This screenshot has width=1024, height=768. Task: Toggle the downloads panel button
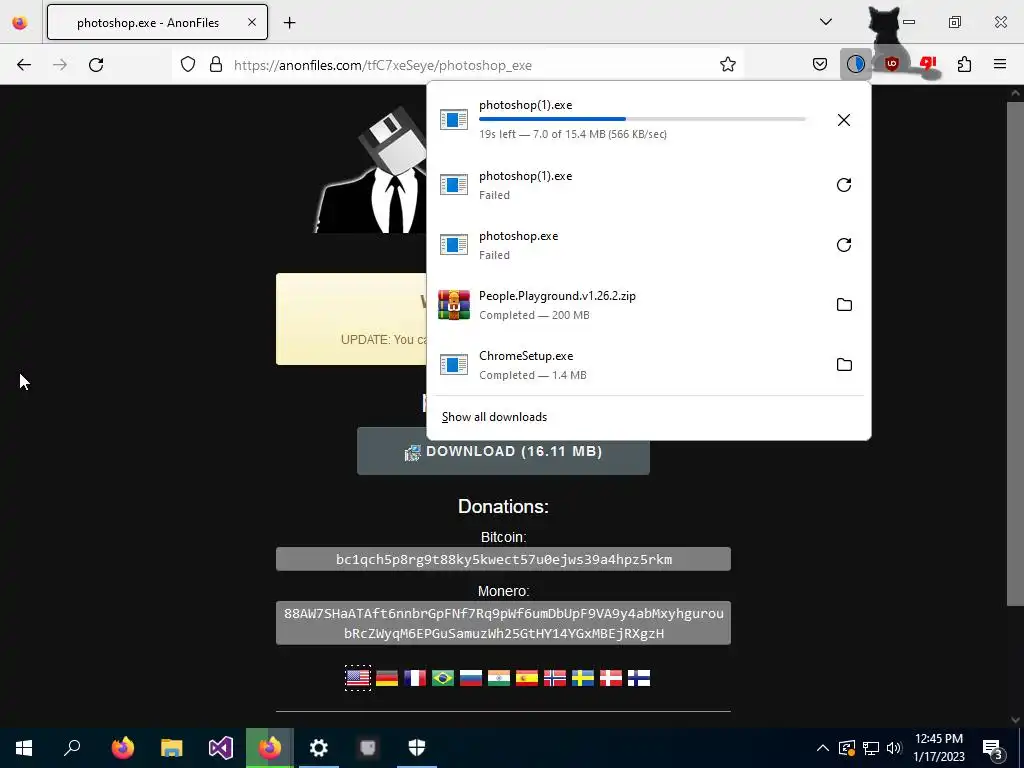tap(856, 65)
